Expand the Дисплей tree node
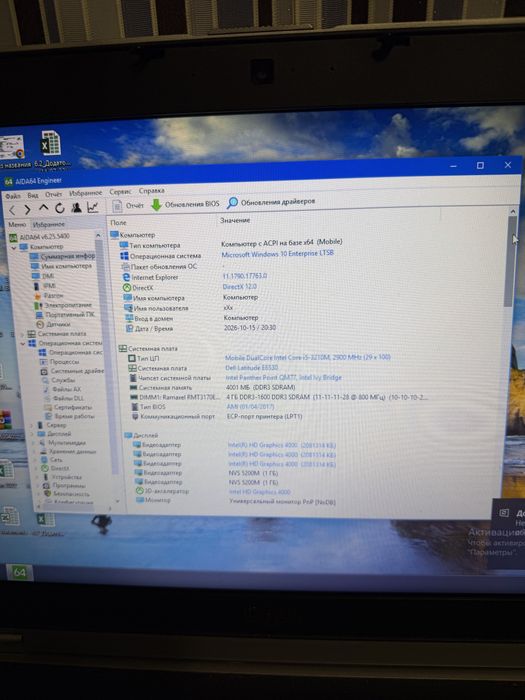The height and width of the screenshot is (700, 525). 33,434
